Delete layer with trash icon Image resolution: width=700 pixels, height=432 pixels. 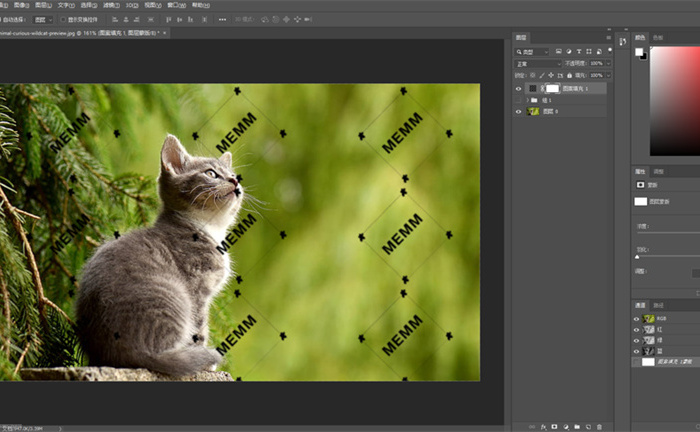(600, 427)
